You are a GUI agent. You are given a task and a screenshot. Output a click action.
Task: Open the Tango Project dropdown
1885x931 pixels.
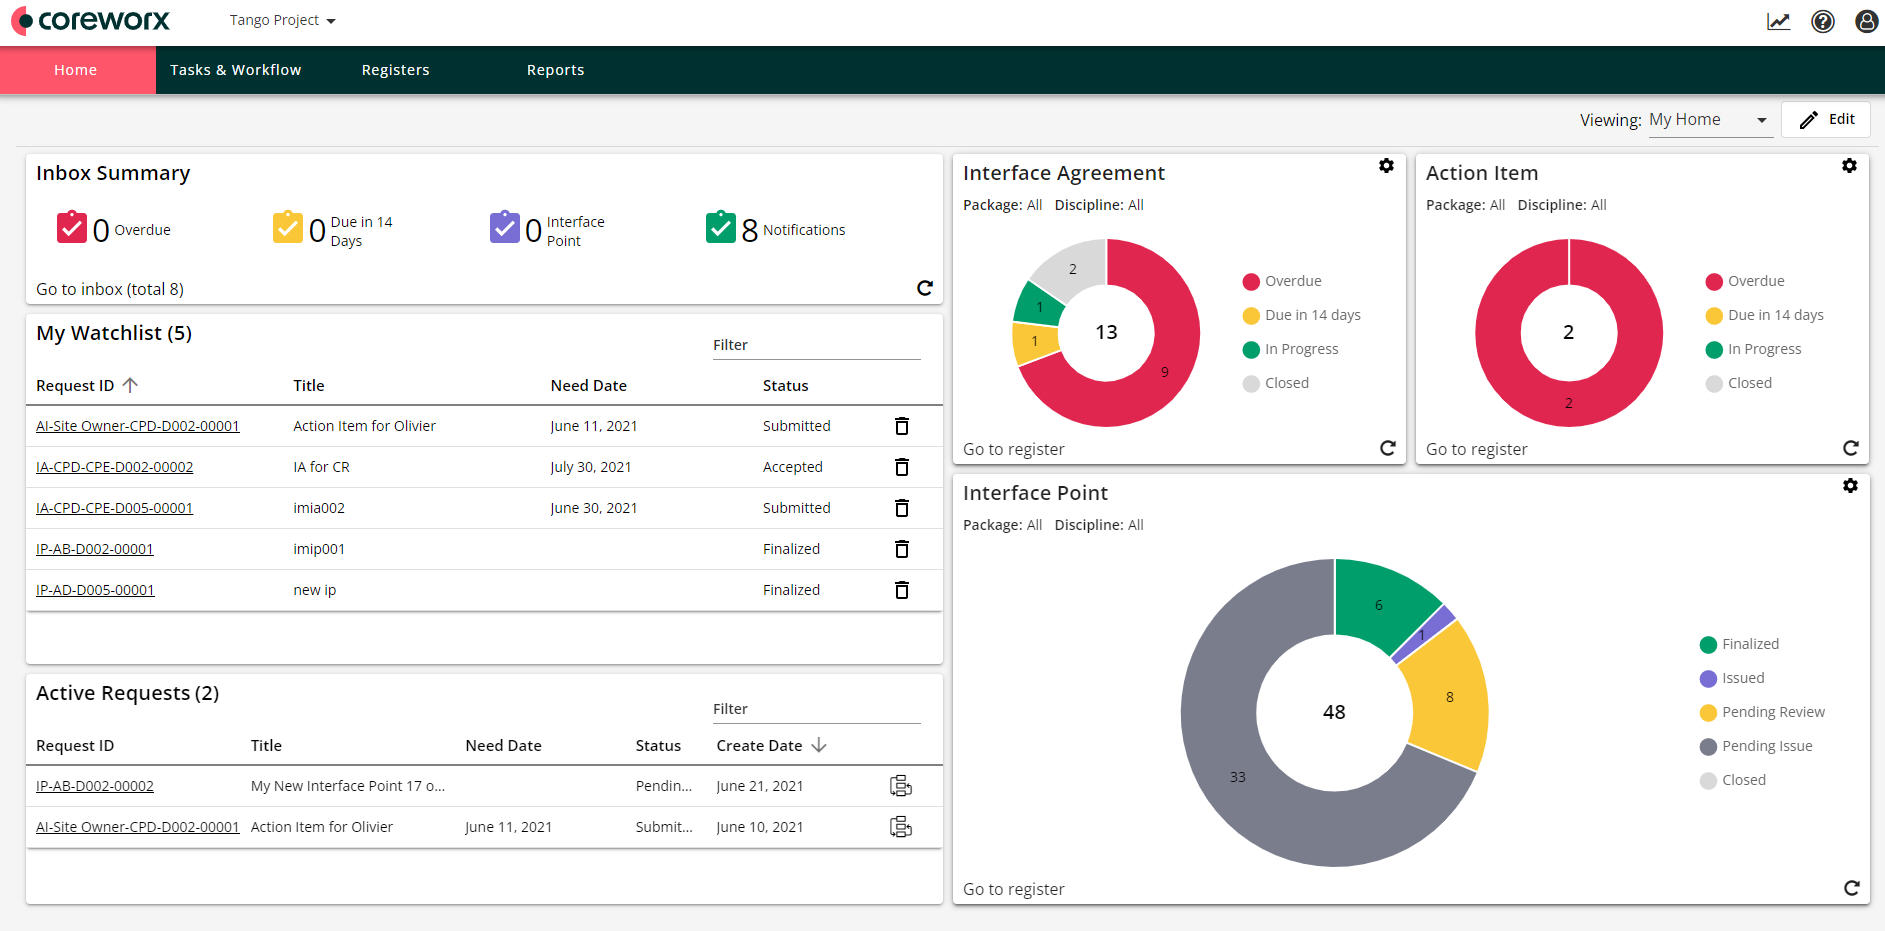coord(281,20)
